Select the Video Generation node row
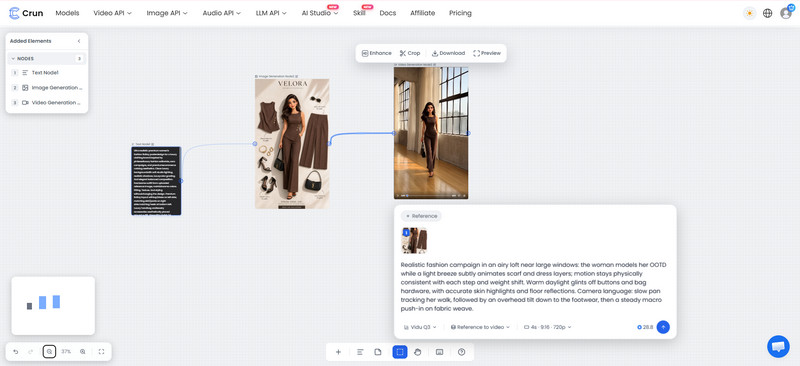Image resolution: width=800 pixels, height=366 pixels. coord(46,103)
